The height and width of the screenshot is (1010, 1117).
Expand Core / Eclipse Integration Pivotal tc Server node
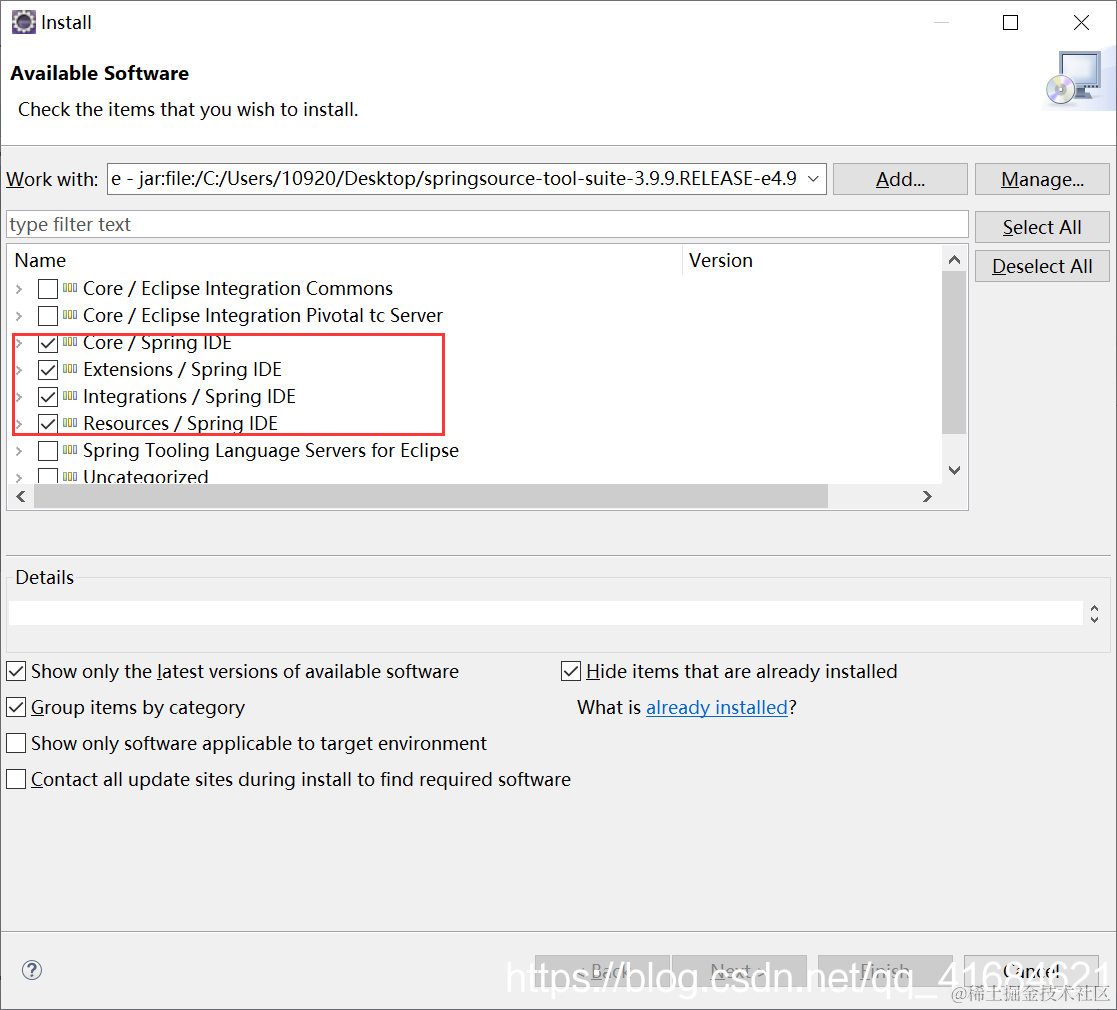19,316
